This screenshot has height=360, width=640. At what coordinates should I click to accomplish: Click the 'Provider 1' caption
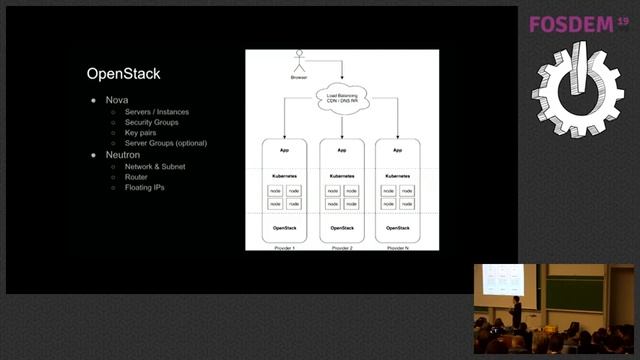[x=284, y=248]
